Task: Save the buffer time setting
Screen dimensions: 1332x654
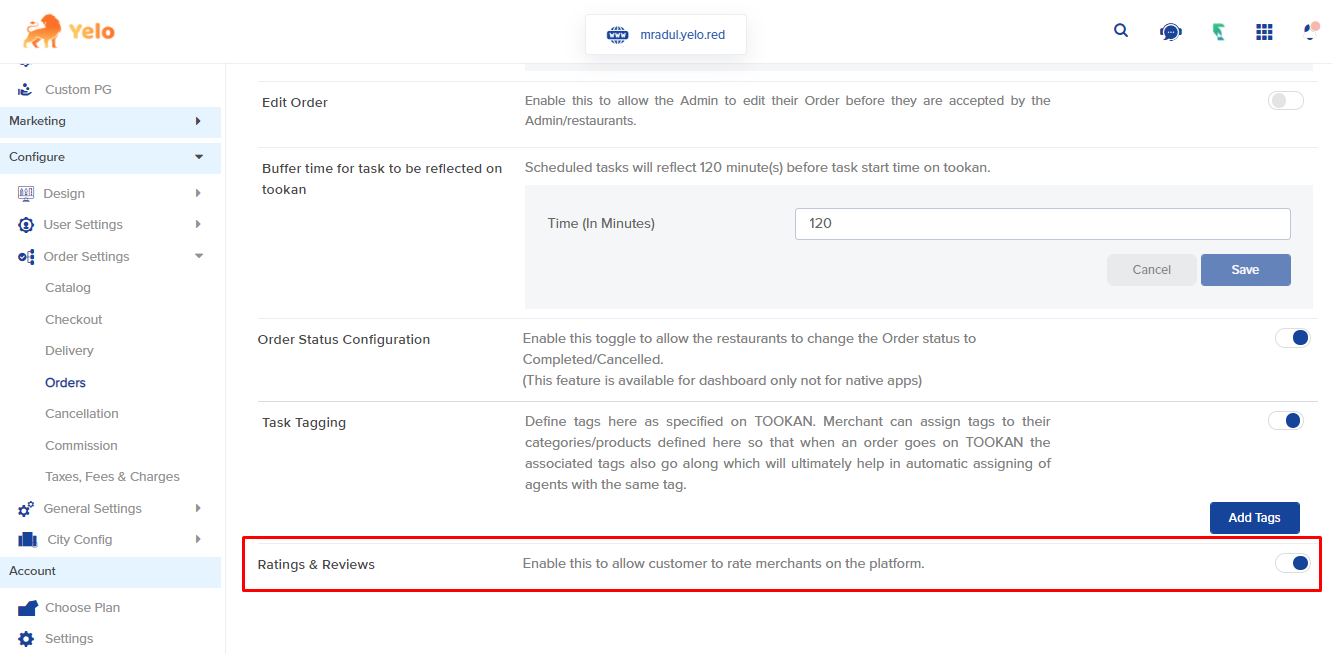Action: point(1245,269)
